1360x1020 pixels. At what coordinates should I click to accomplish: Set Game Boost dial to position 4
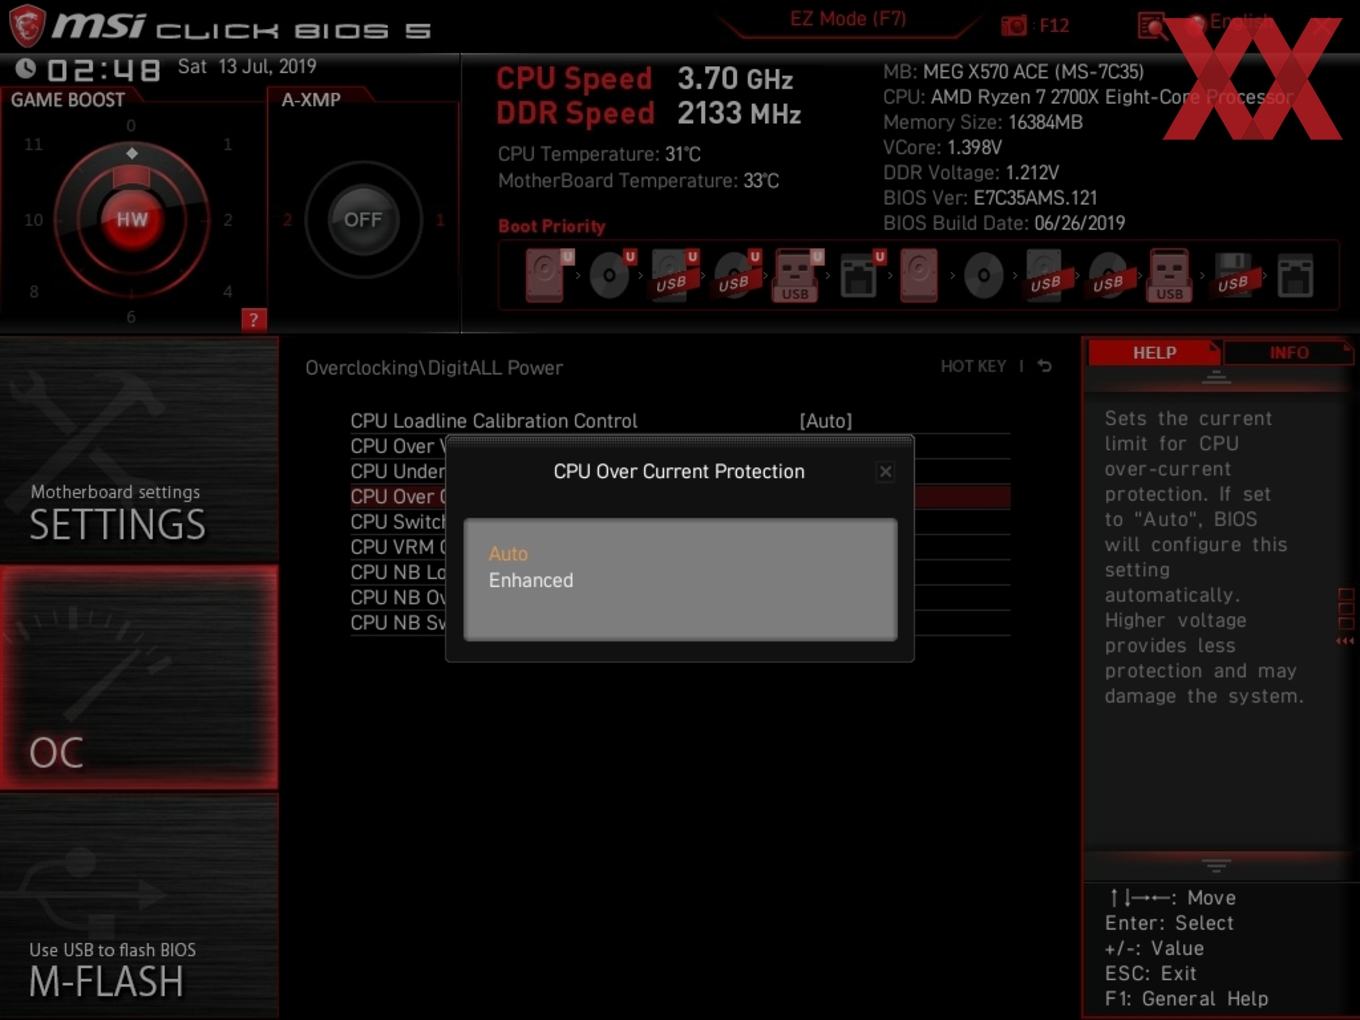point(228,292)
